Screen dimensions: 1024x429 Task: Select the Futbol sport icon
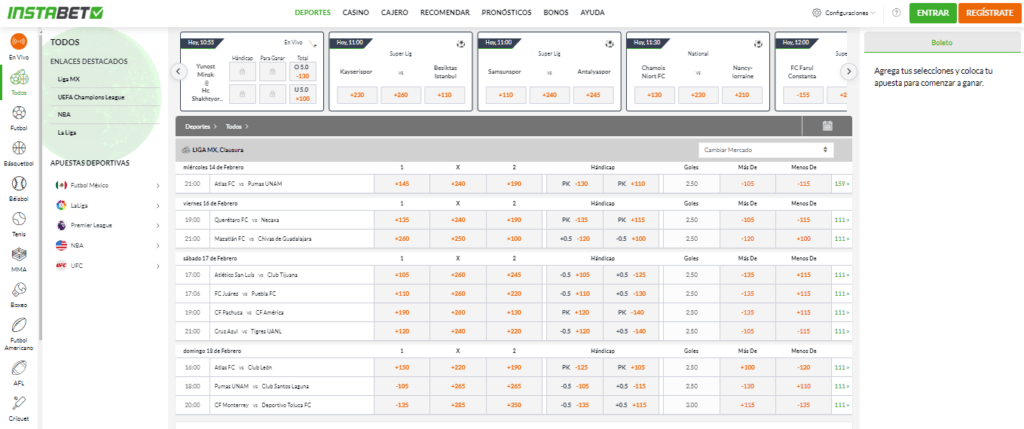pos(18,116)
